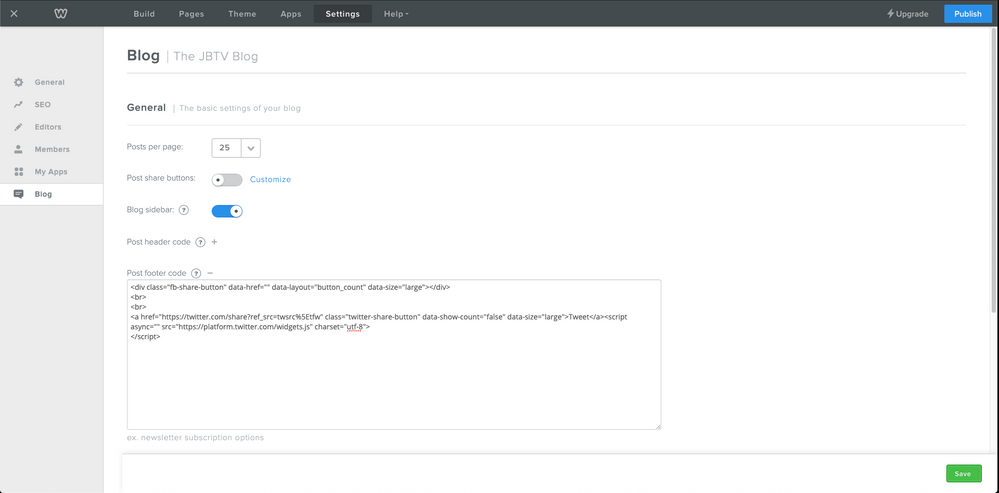Click 'The basic settings of your blog' text
999x493 pixels.
point(240,108)
